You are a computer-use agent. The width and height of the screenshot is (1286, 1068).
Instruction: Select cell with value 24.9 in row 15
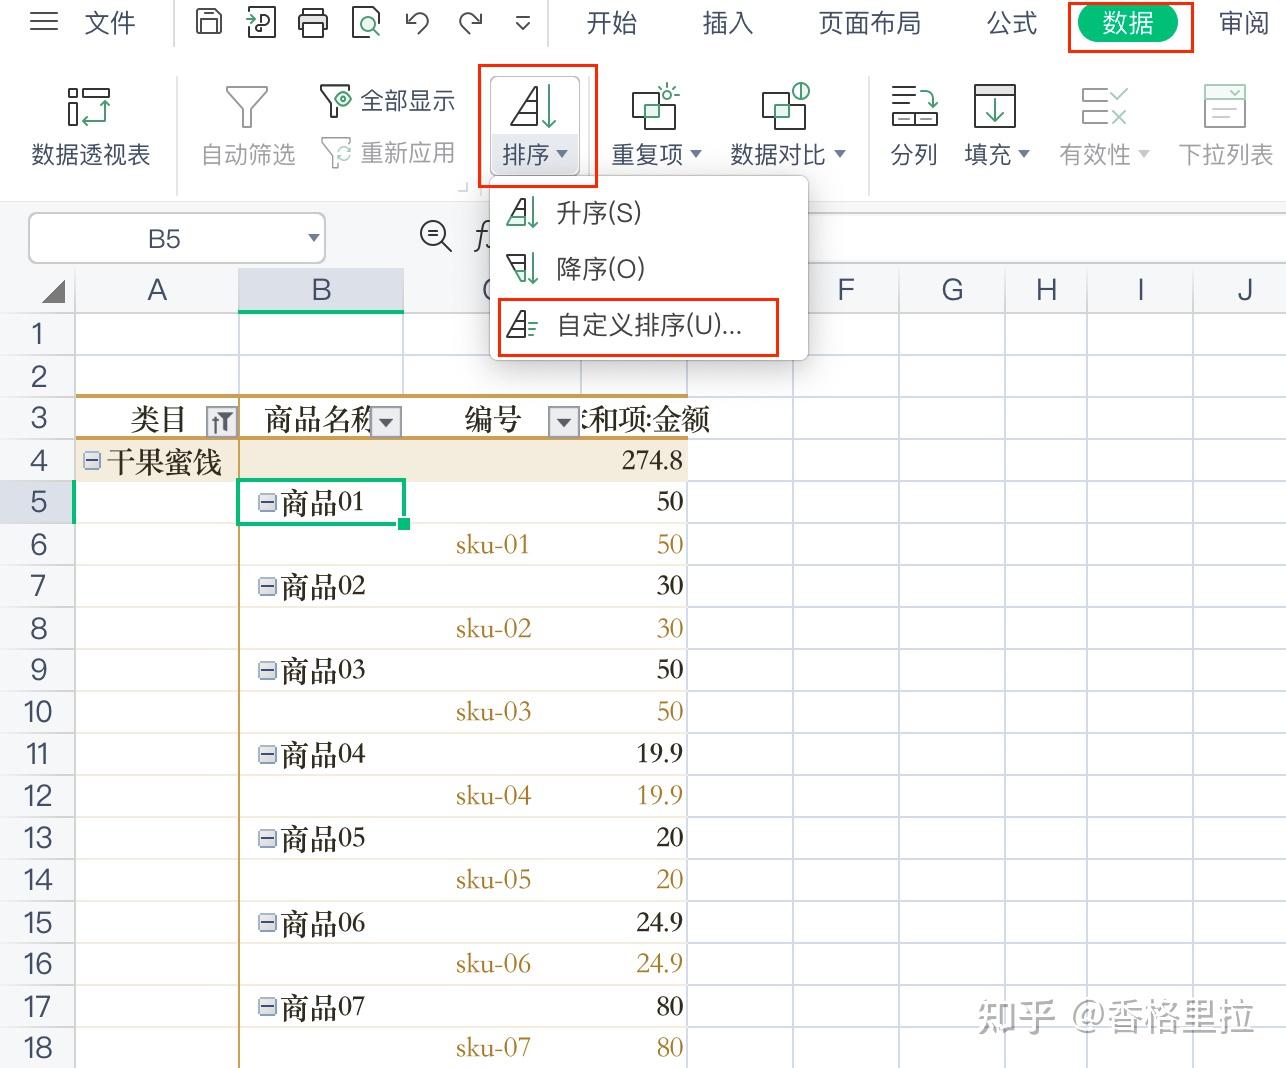(x=634, y=922)
